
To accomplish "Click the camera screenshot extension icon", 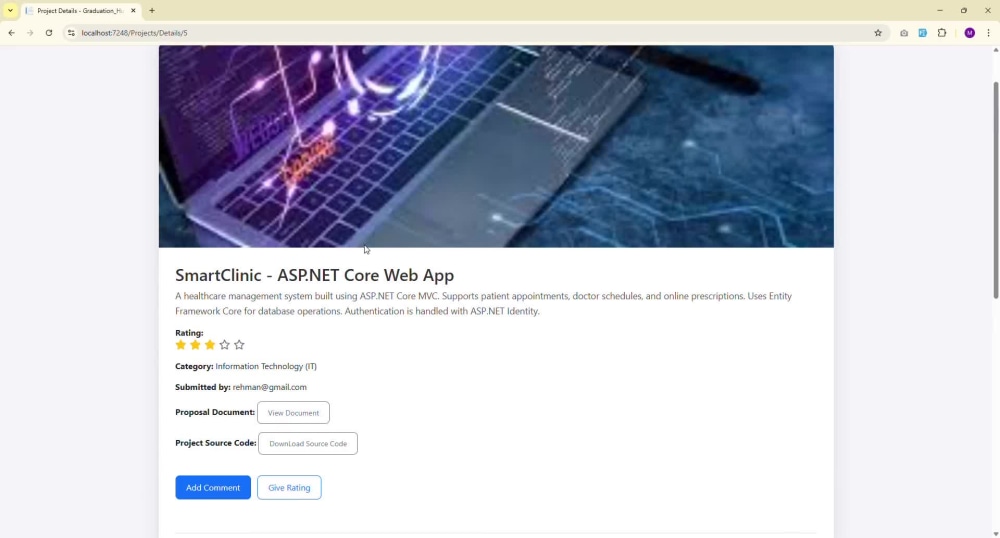I will click(904, 33).
